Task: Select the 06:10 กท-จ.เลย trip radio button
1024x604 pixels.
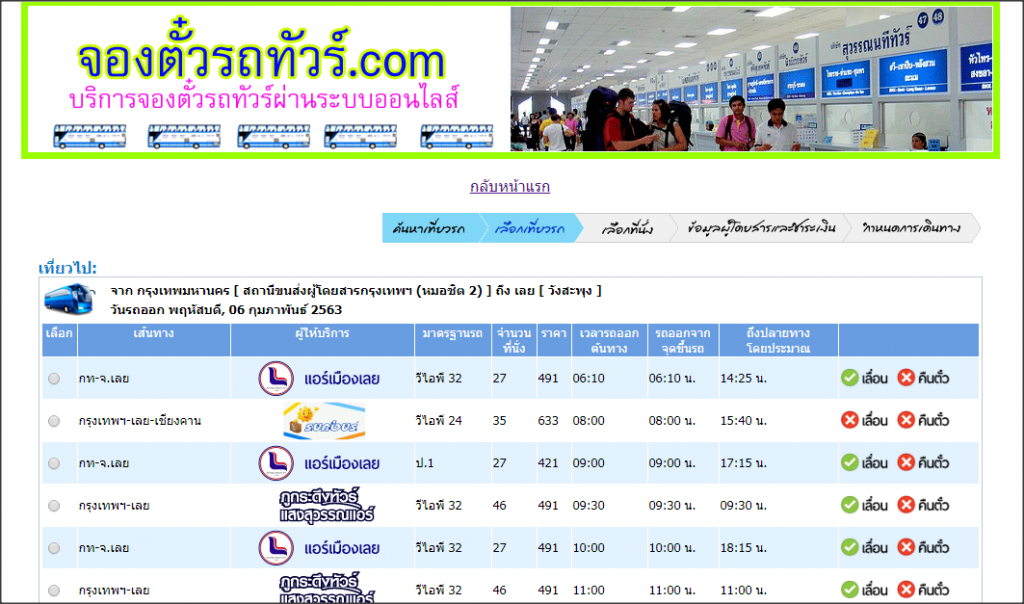Action: pos(54,379)
